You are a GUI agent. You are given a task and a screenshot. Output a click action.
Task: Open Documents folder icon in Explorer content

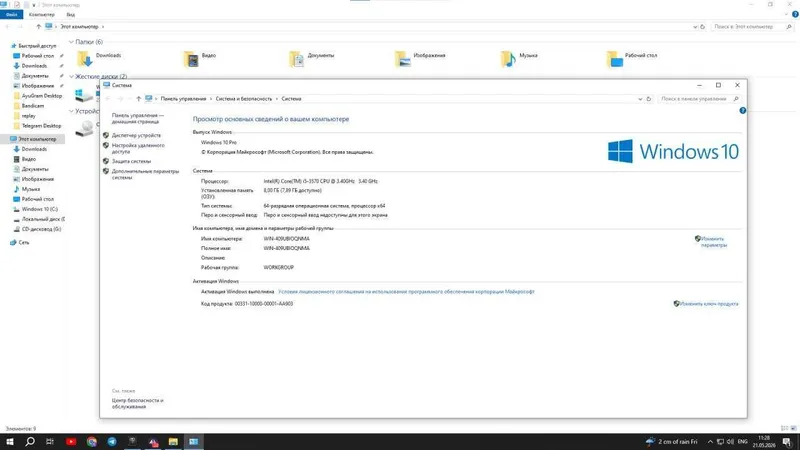296,59
